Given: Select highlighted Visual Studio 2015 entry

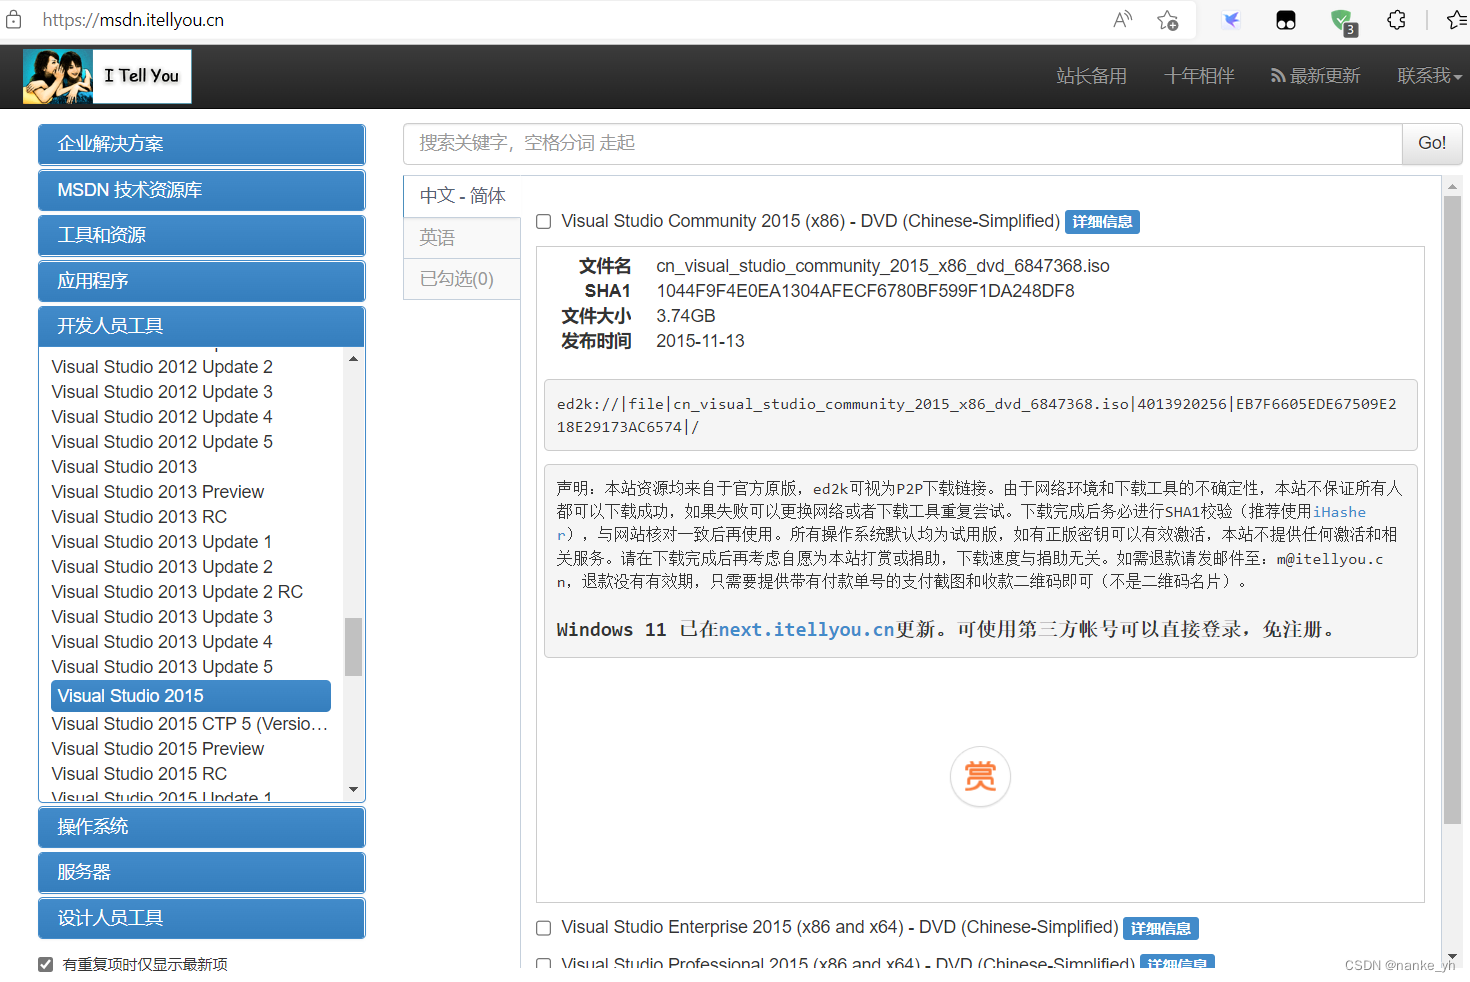Looking at the screenshot, I should [x=191, y=696].
